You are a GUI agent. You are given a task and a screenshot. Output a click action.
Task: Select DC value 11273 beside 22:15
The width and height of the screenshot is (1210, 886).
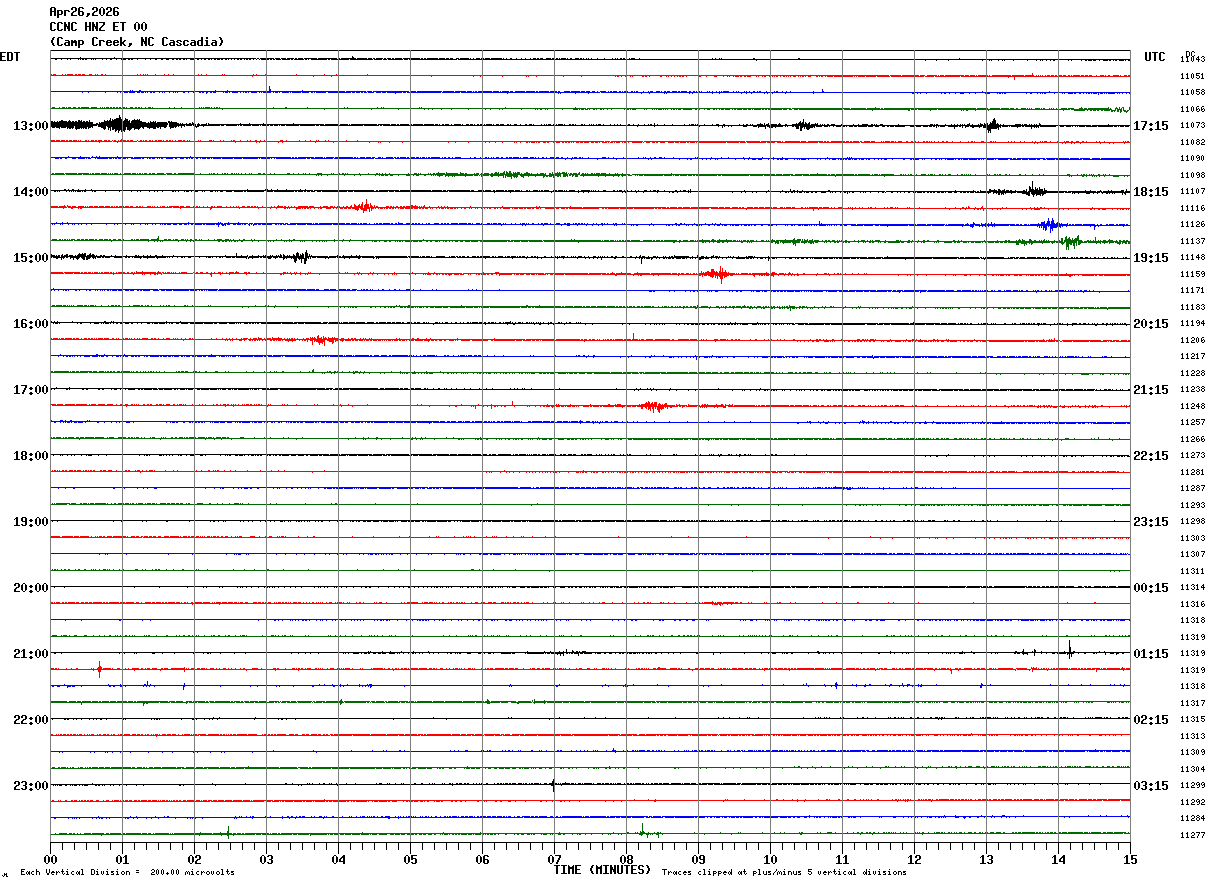click(x=1192, y=456)
